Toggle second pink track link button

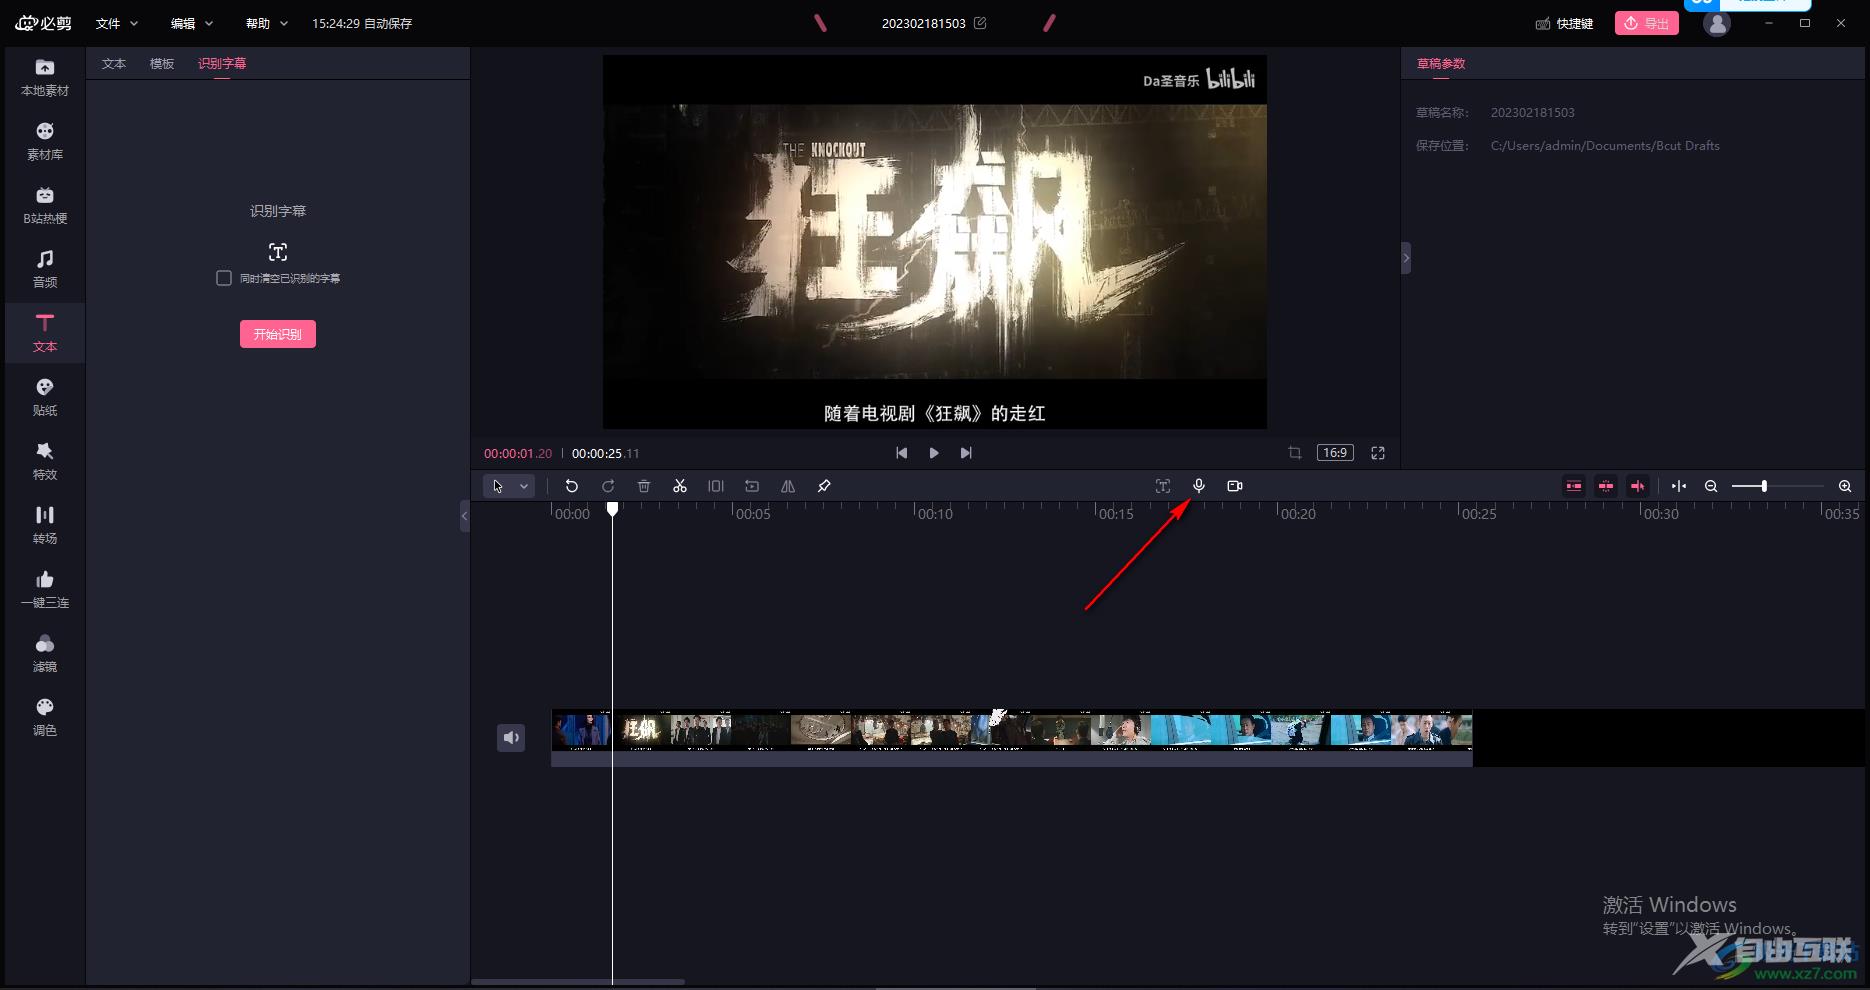pos(1606,486)
